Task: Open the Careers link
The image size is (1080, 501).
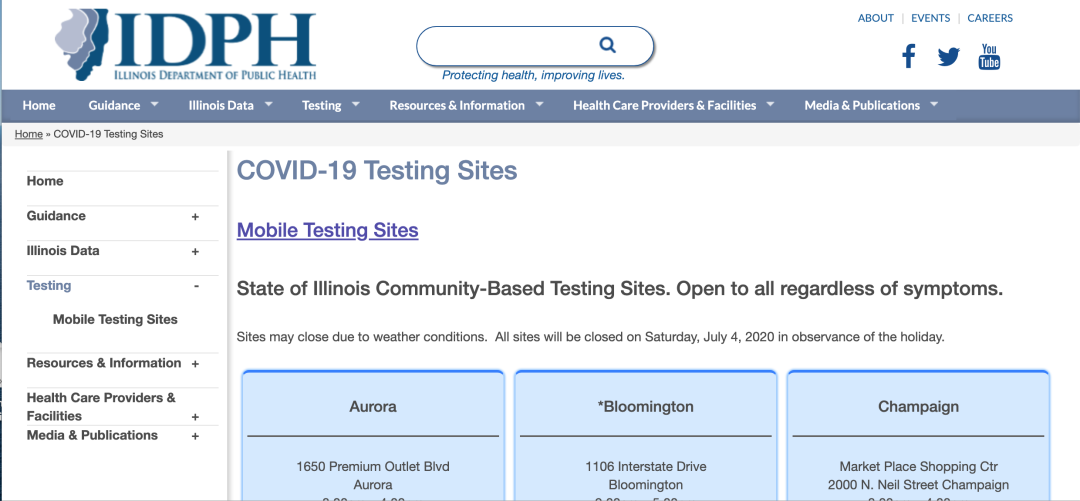Action: tap(990, 19)
